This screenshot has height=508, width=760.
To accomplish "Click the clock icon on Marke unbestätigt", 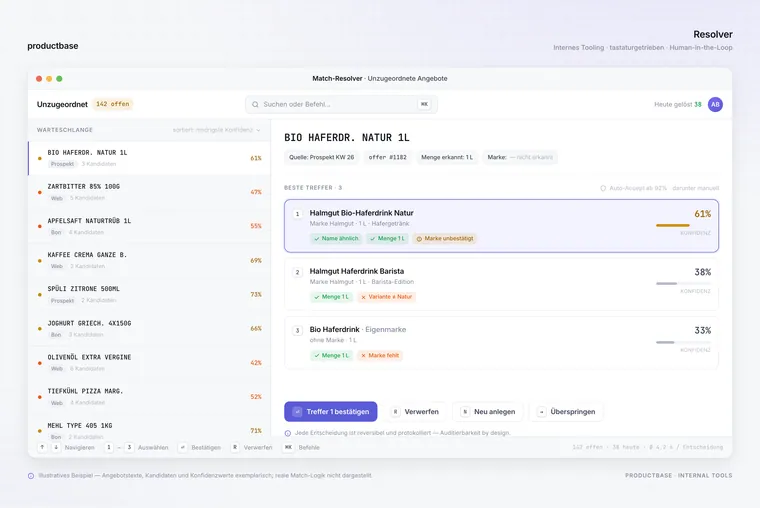I will coord(419,238).
